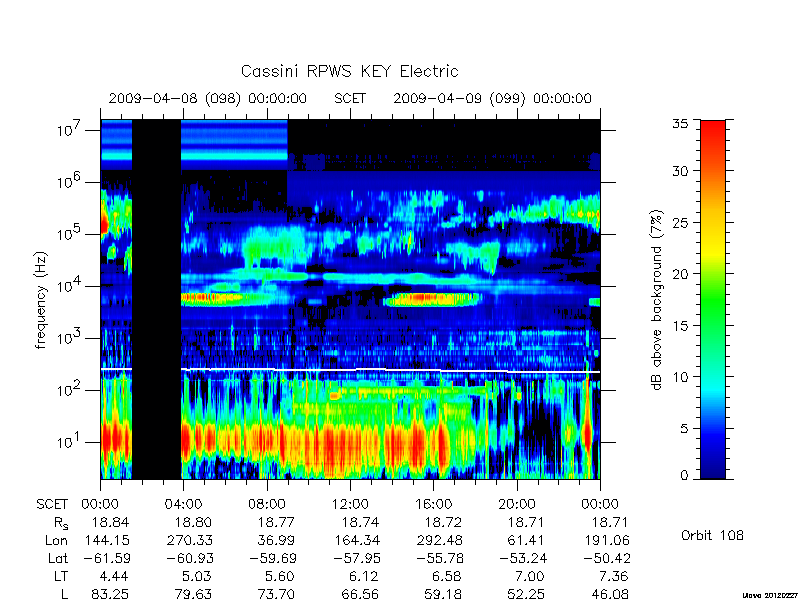Click Lon value 191.06
This screenshot has height=600, width=800.
(x=606, y=540)
